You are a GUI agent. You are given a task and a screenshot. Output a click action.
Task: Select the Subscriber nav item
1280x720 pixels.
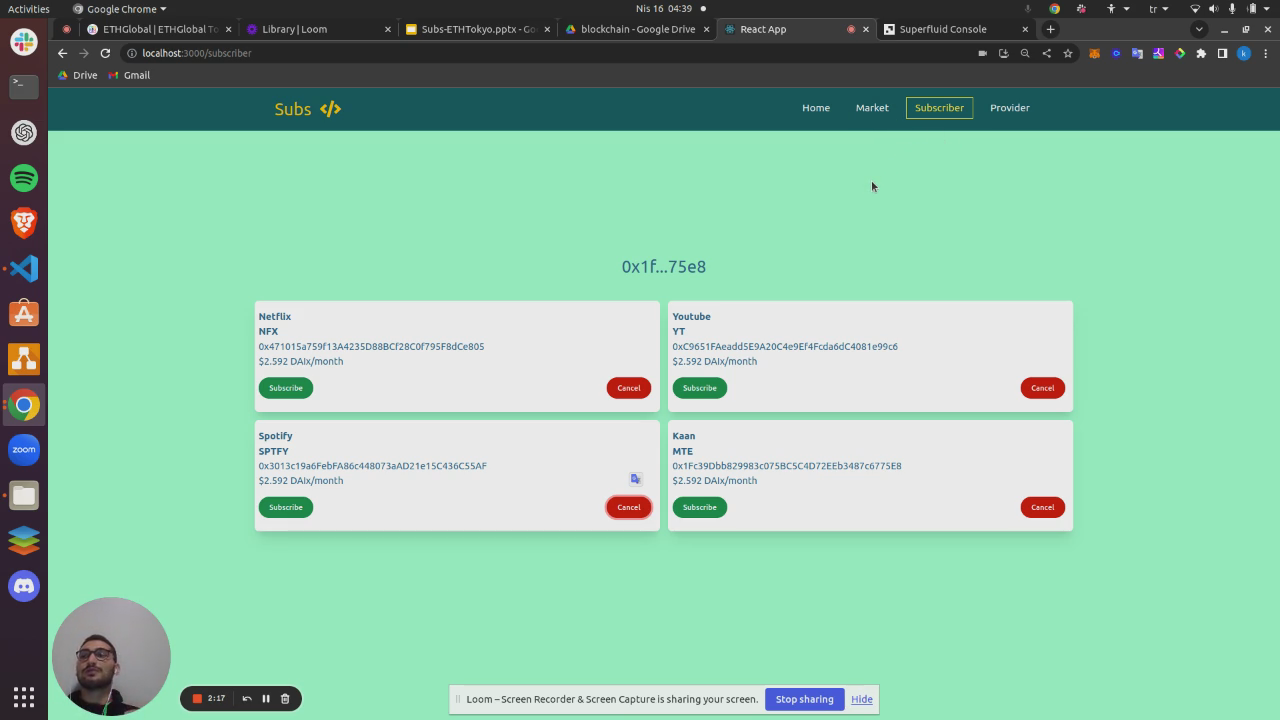coord(939,108)
